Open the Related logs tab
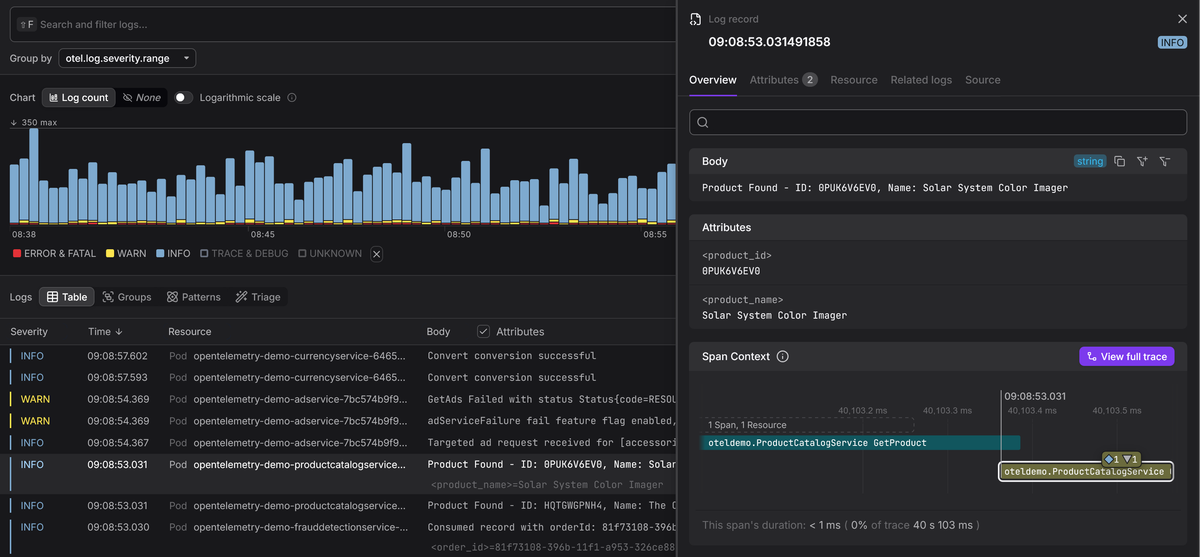1200x557 pixels. click(x=921, y=80)
